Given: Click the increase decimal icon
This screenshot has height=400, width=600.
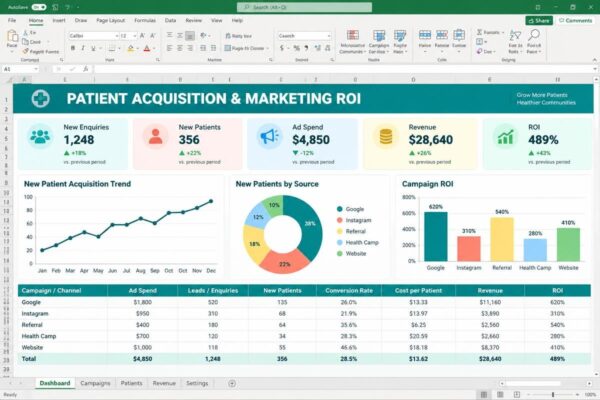Looking at the screenshot, I should pyautogui.click(x=318, y=48).
